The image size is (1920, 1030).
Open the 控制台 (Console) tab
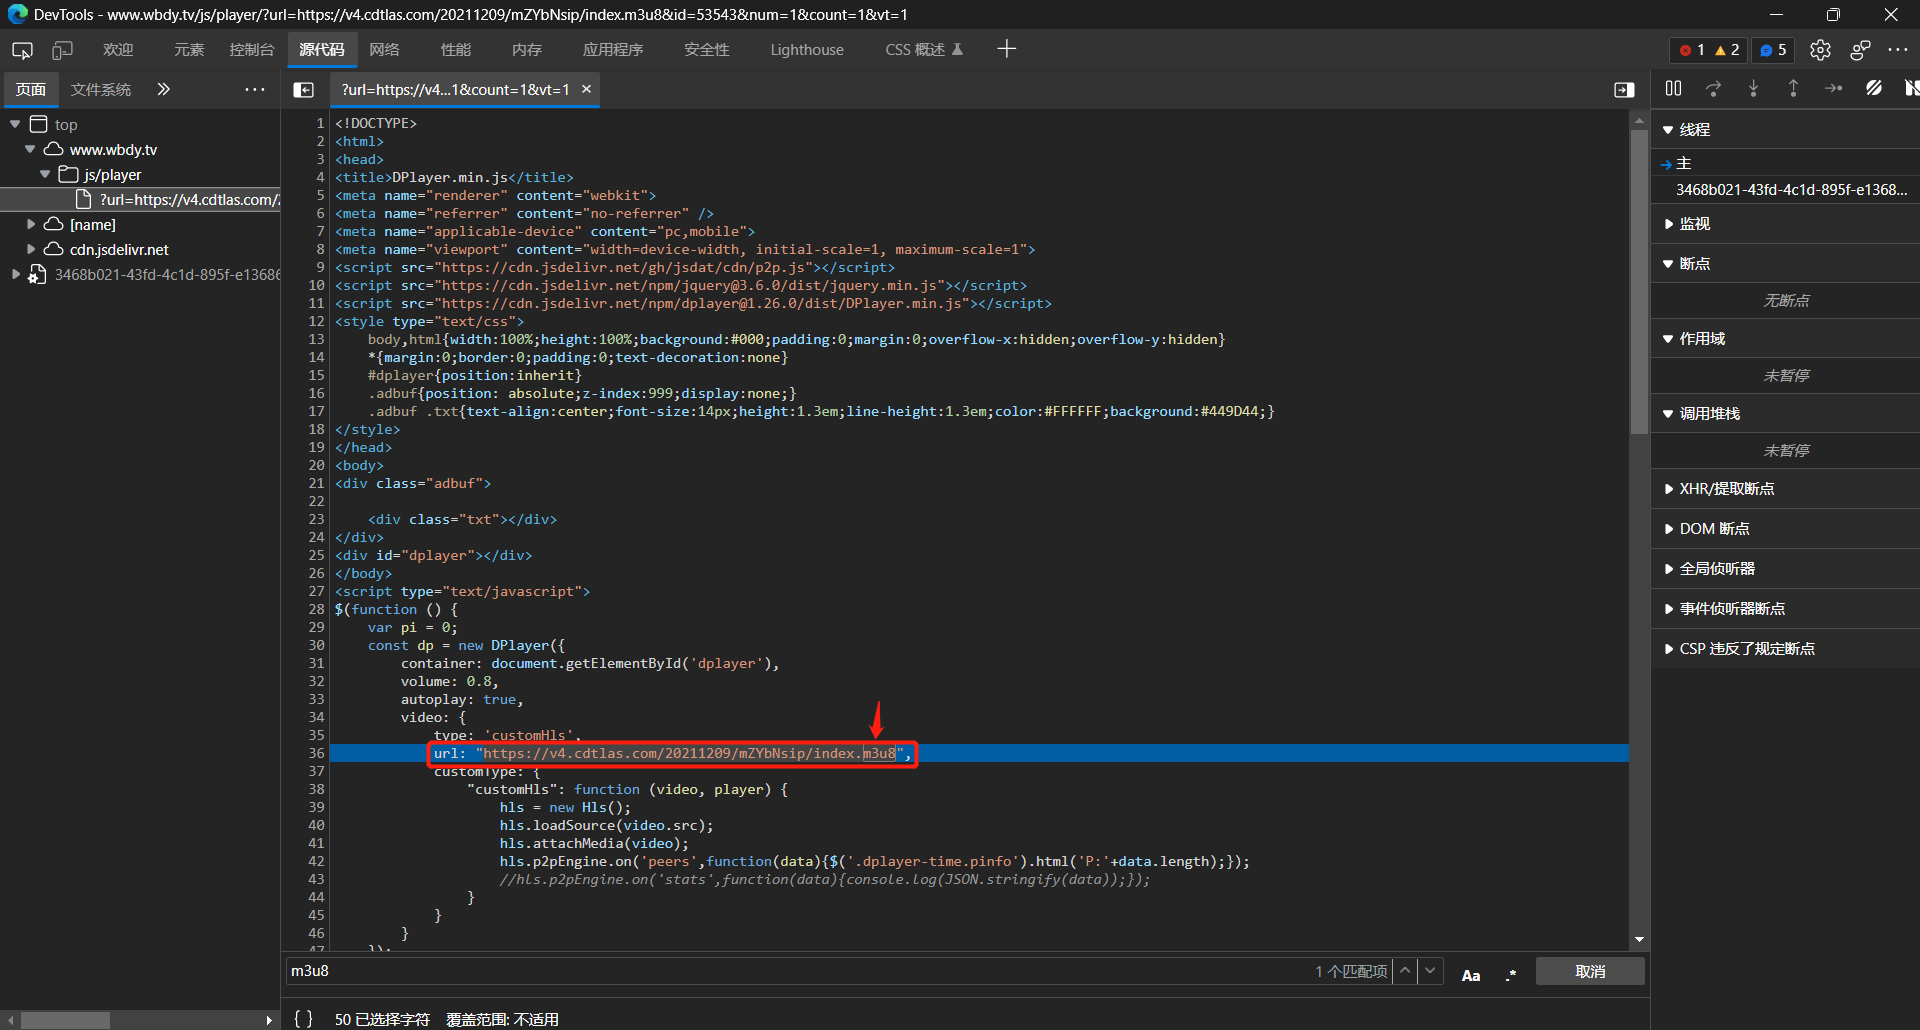point(252,50)
